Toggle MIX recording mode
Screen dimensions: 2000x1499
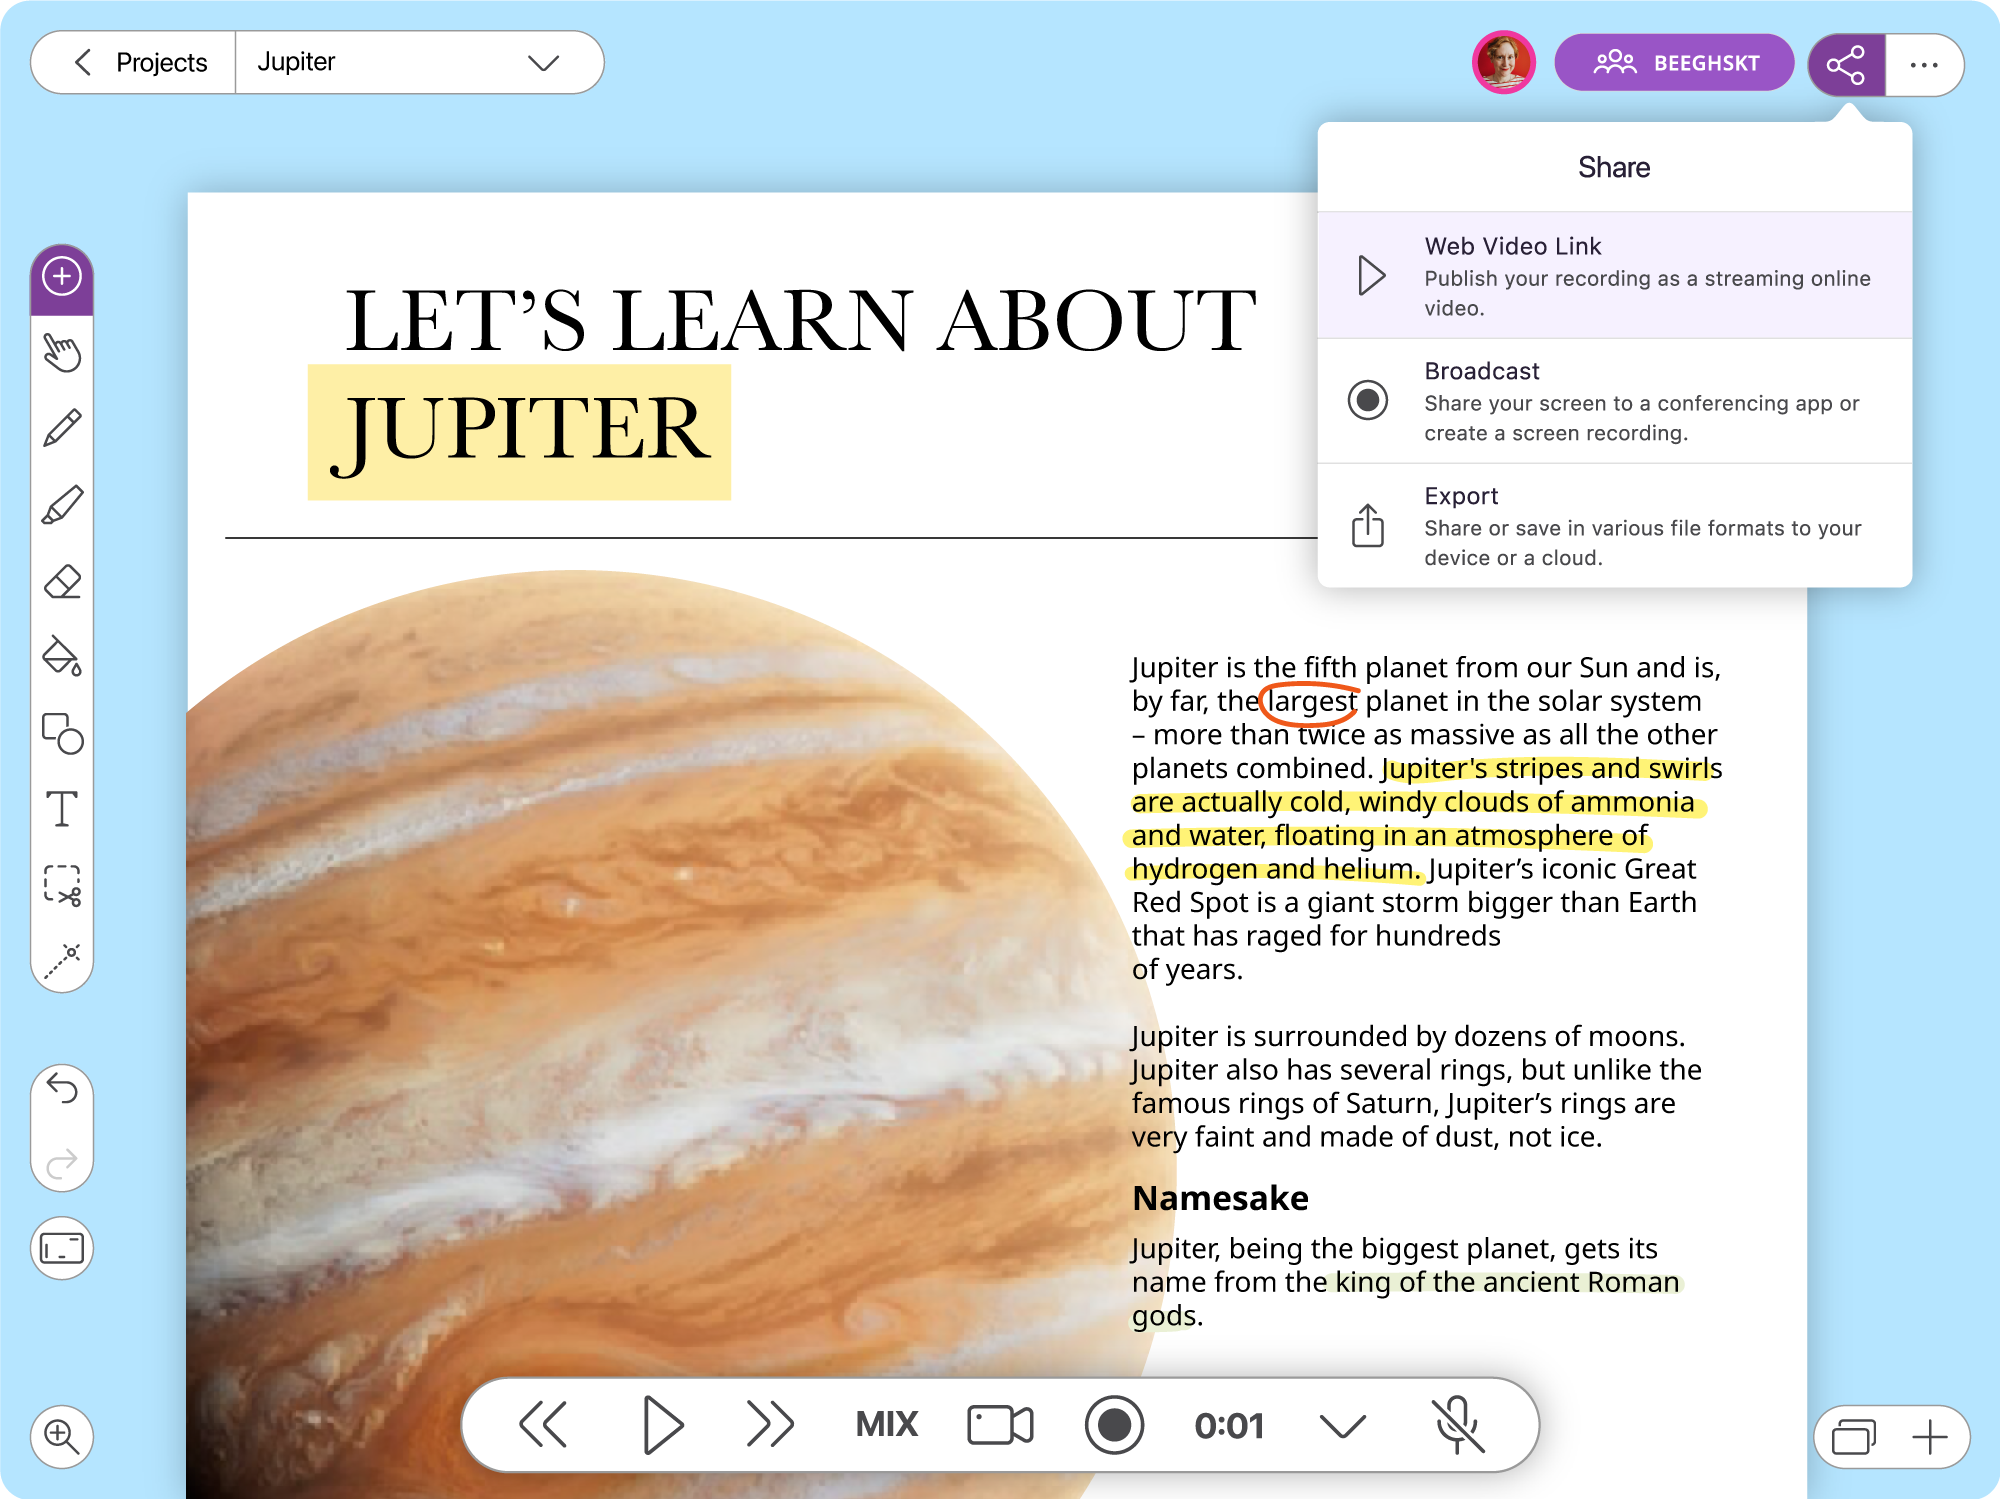click(886, 1424)
